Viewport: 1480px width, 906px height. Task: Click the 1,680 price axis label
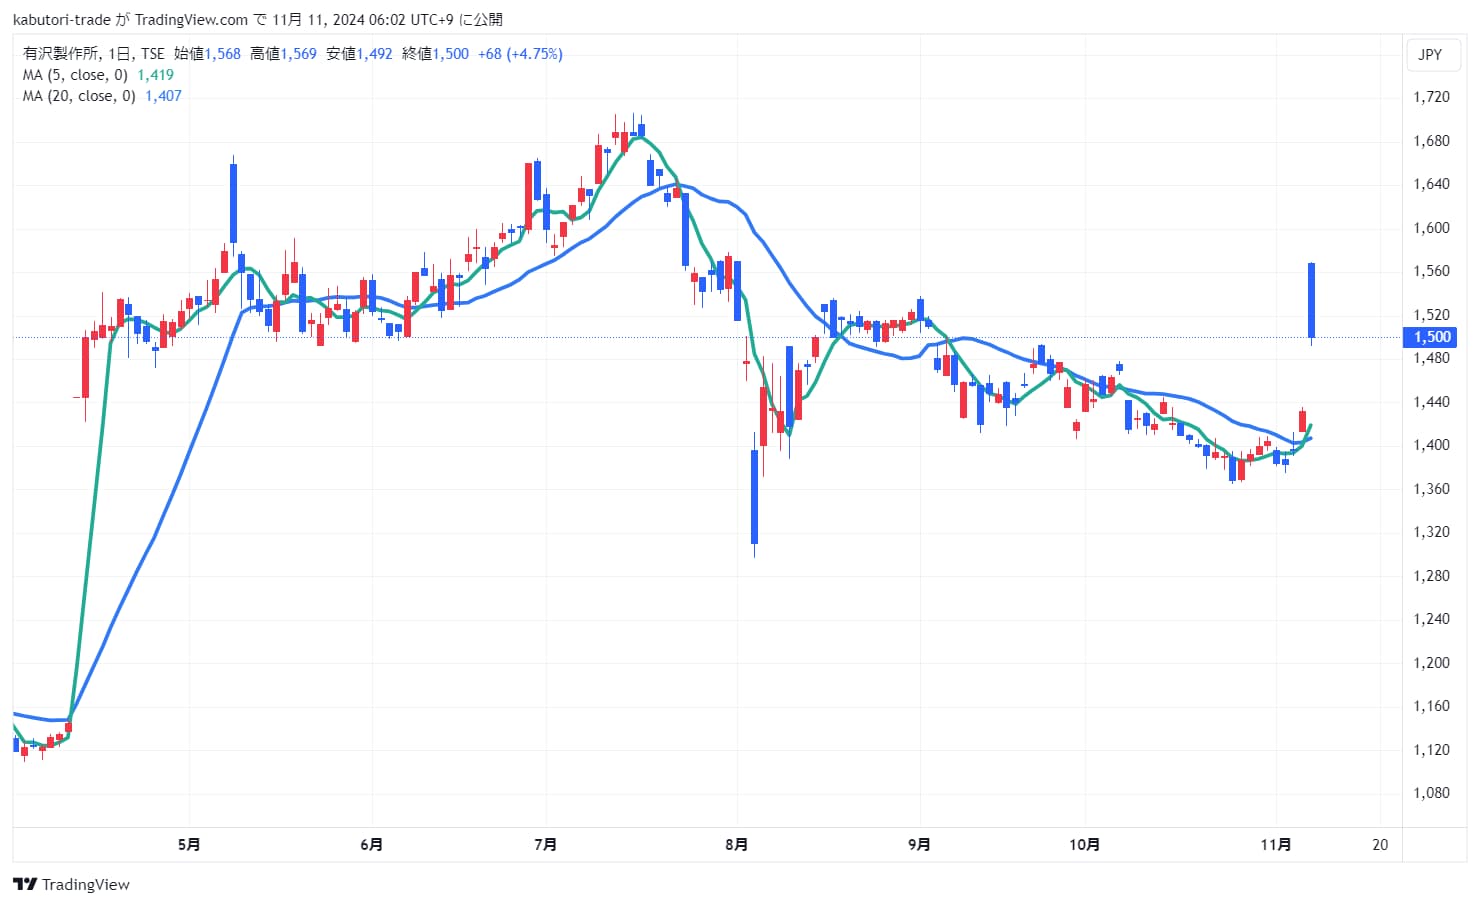pos(1431,141)
